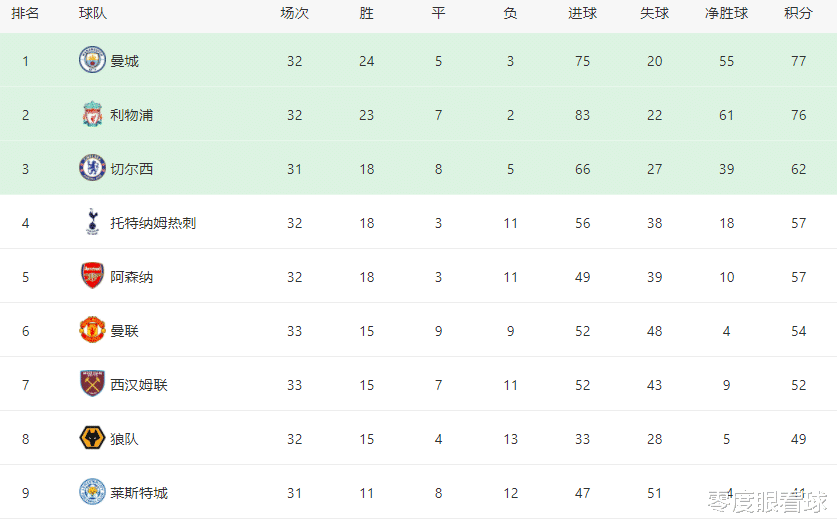839x529 pixels.
Task: Sort table by 积分 column header
Action: pos(798,13)
